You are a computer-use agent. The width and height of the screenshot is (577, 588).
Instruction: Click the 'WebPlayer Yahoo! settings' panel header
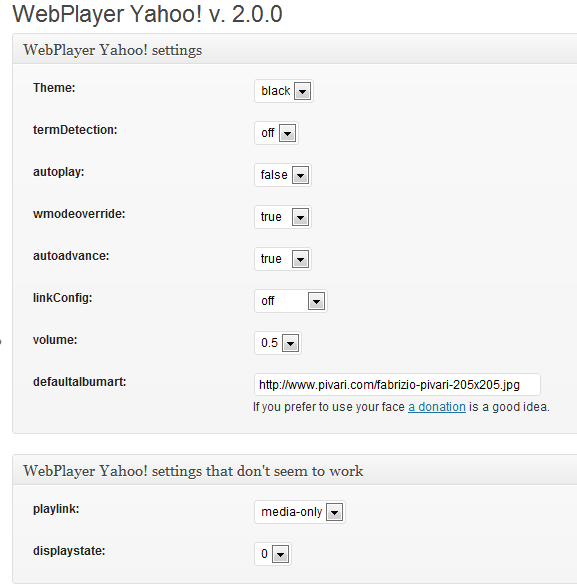click(295, 50)
